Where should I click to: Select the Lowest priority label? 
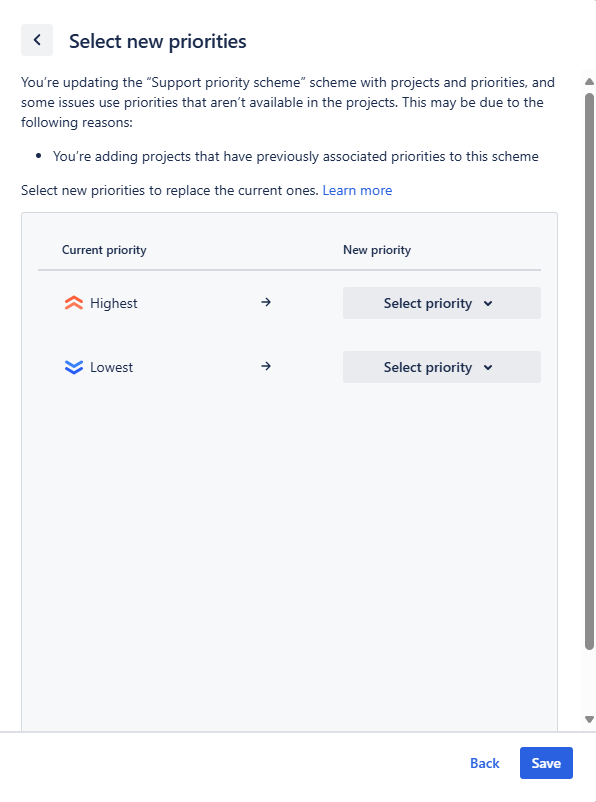point(112,367)
